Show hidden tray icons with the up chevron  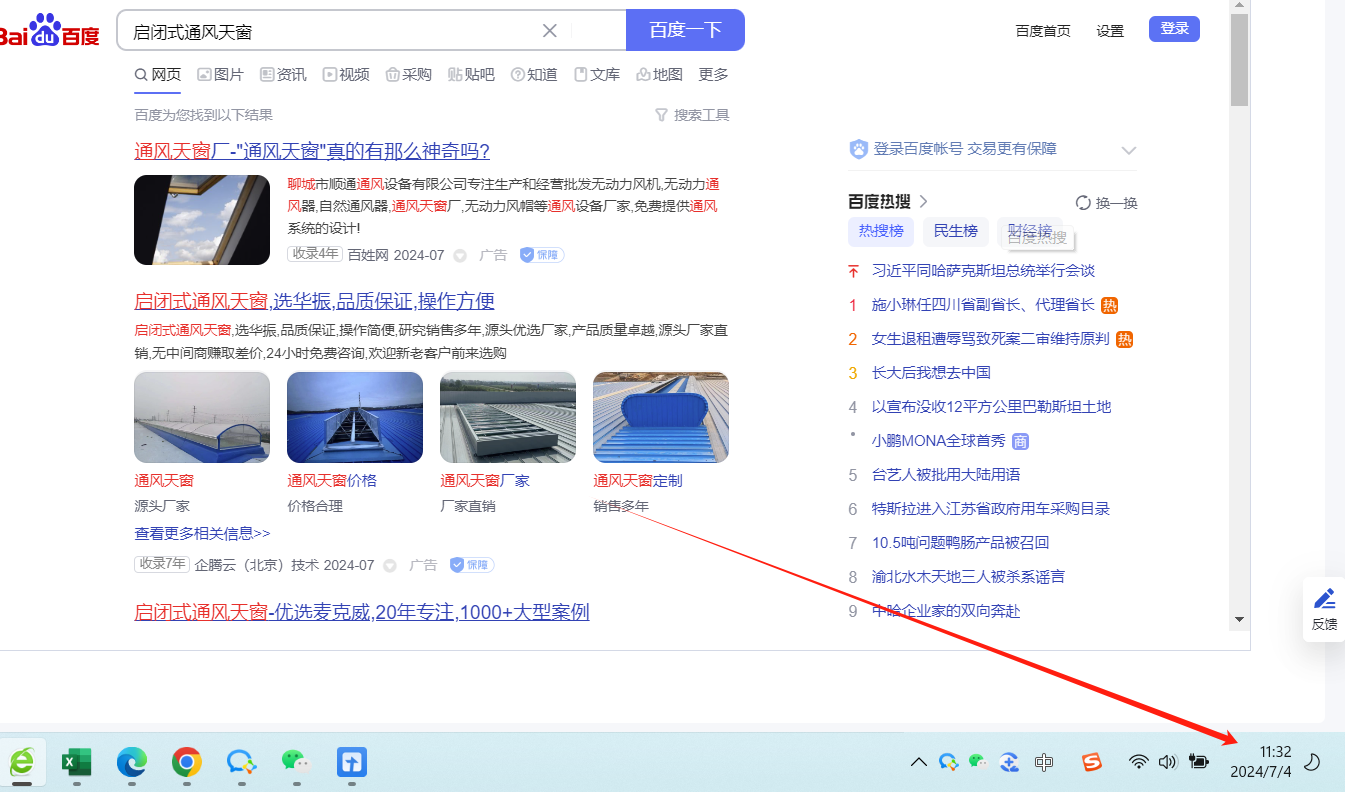tap(918, 762)
